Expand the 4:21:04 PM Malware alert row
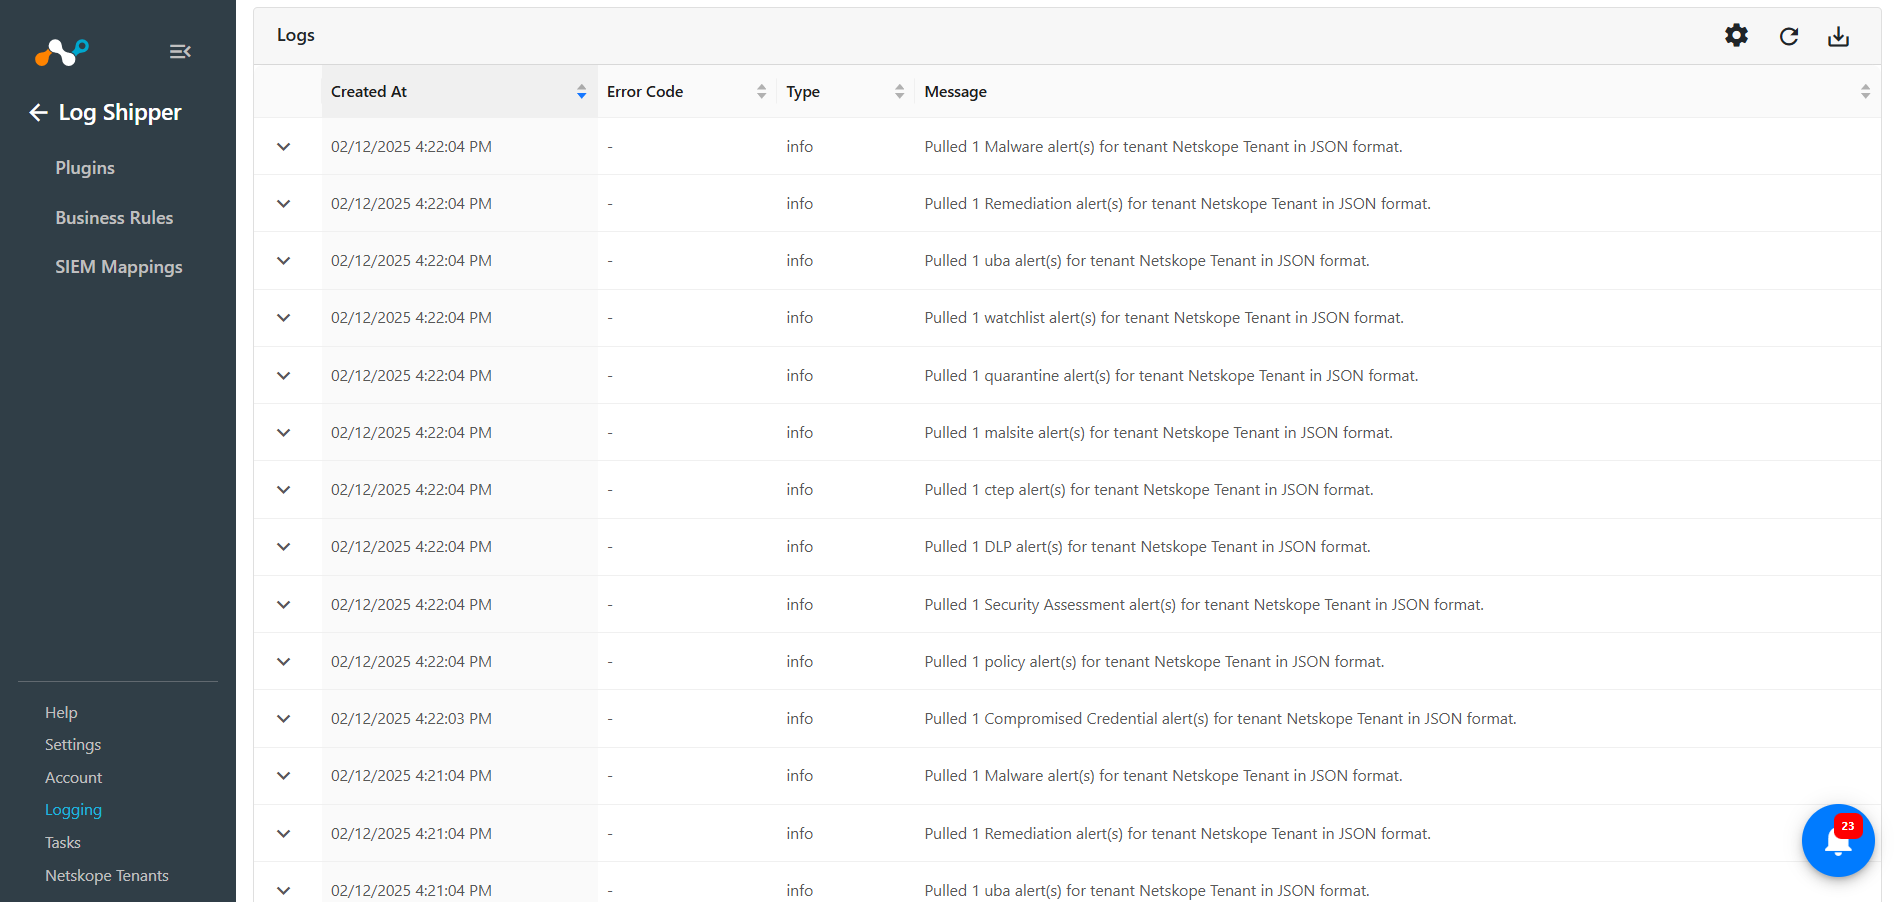Viewport: 1897px width, 902px height. tap(284, 776)
